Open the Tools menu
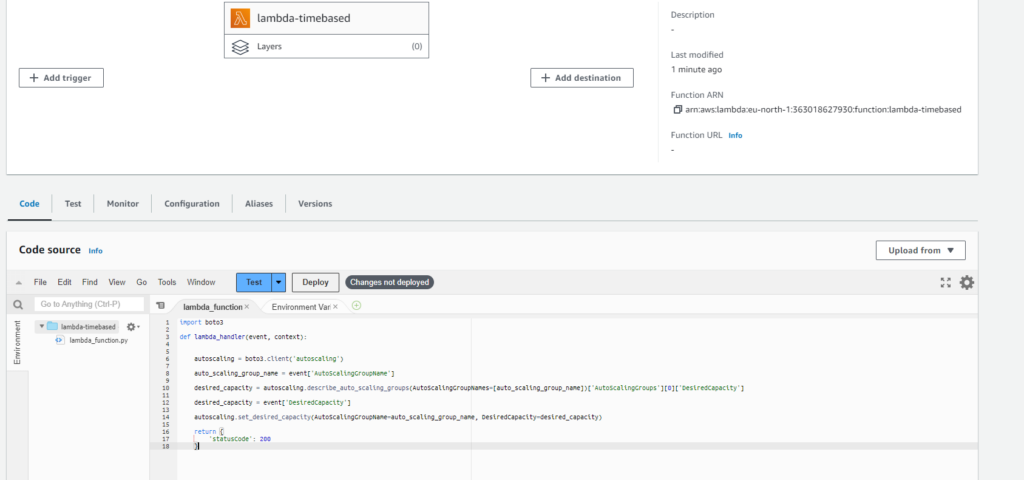The height and width of the screenshot is (480, 1024). [167, 282]
